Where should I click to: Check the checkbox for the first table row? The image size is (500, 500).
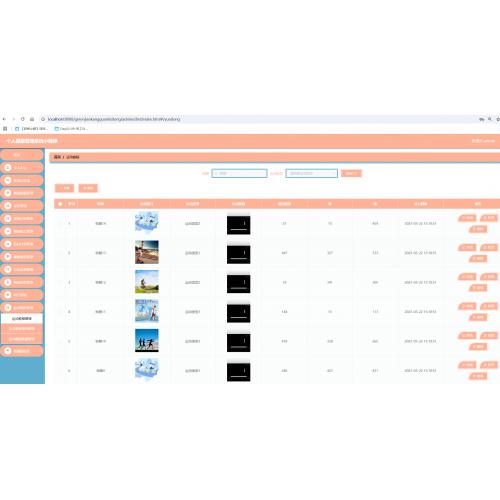60,223
